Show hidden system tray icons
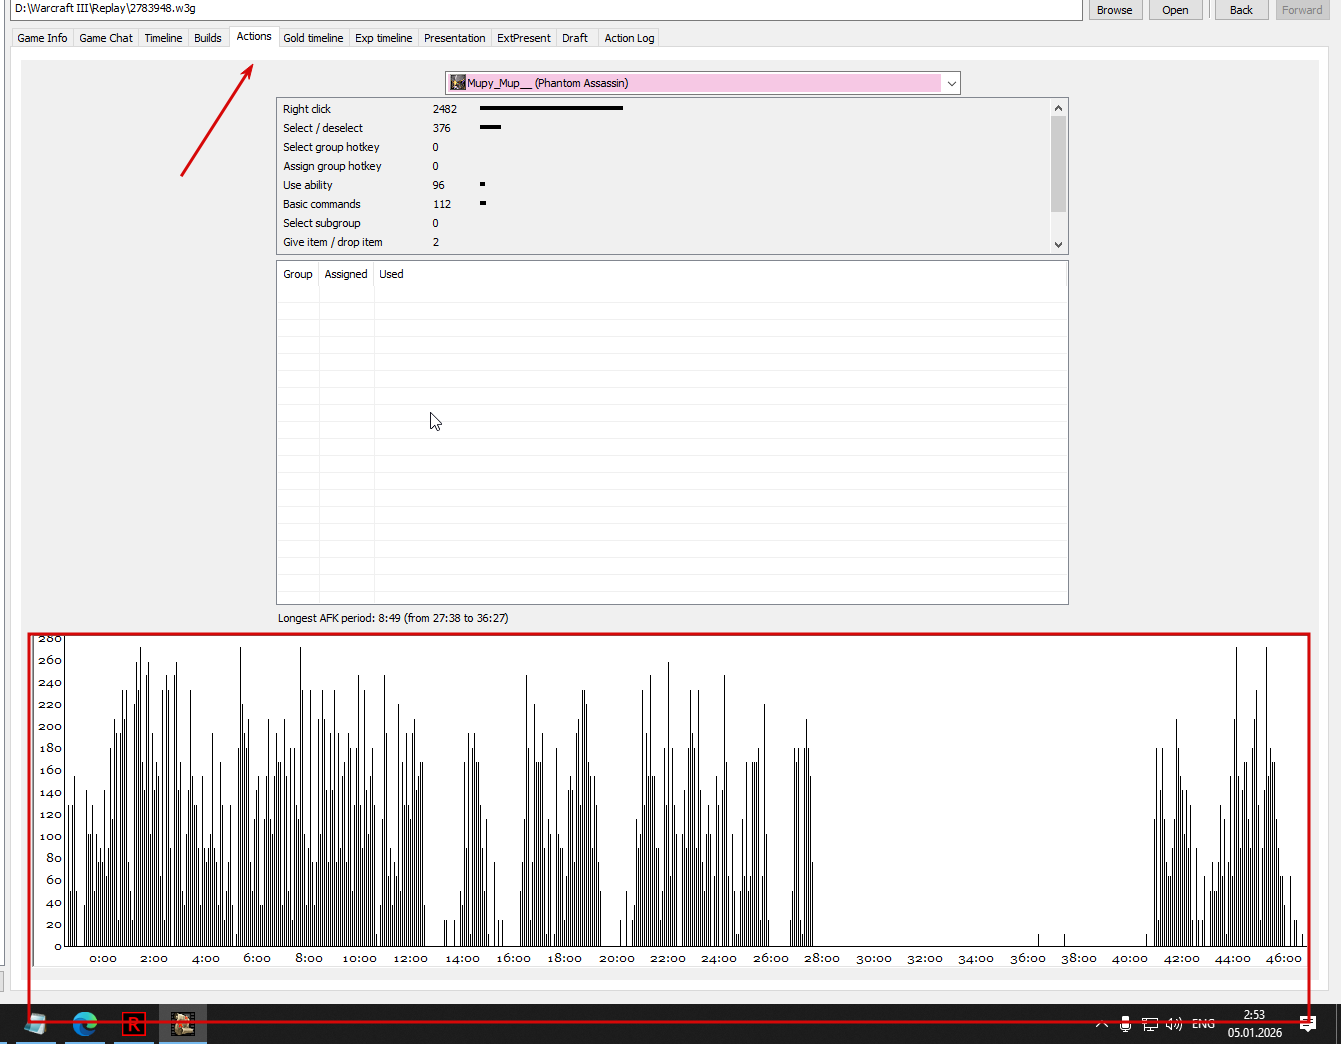The height and width of the screenshot is (1044, 1341). pyautogui.click(x=1101, y=1024)
